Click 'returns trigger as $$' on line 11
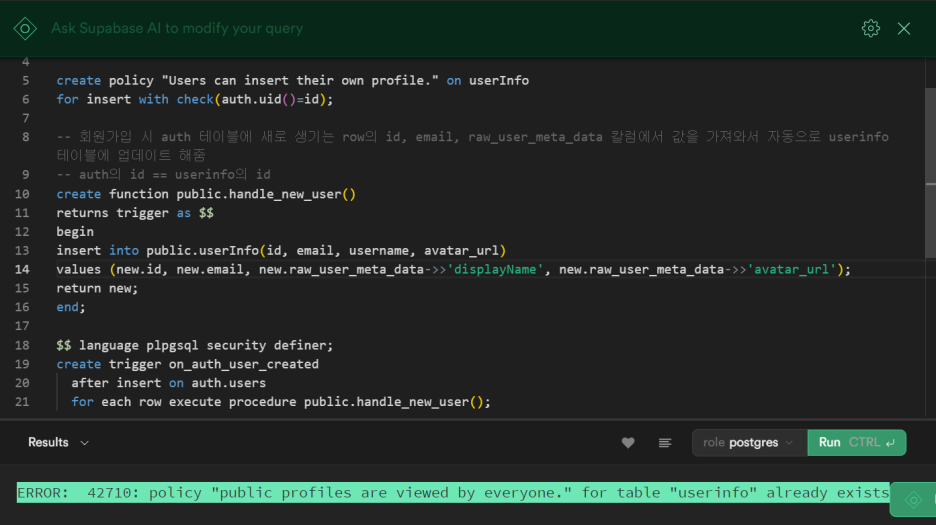The height and width of the screenshot is (525, 936). click(x=135, y=213)
